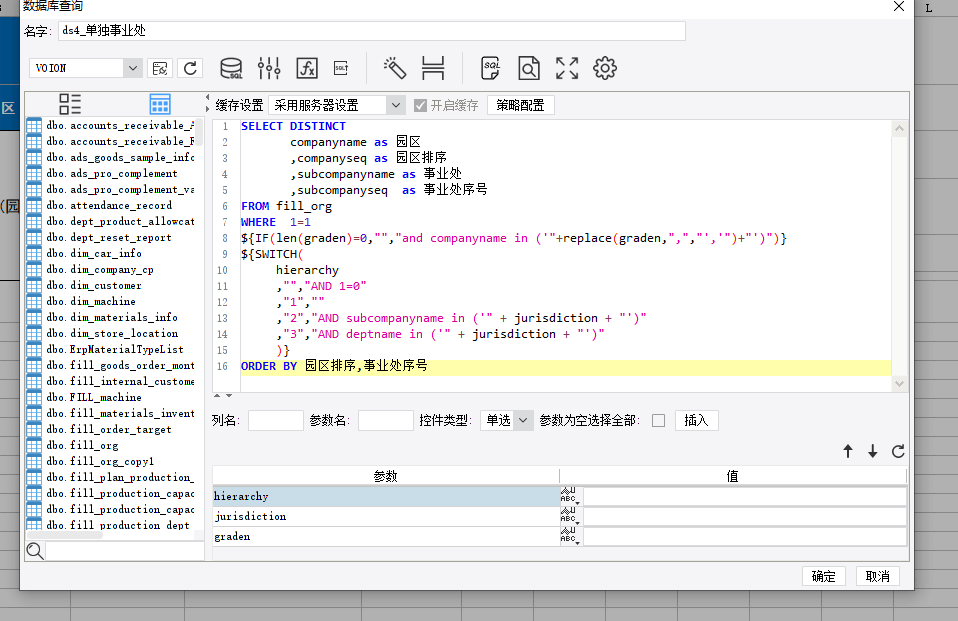Click the table search input box

pos(125,551)
